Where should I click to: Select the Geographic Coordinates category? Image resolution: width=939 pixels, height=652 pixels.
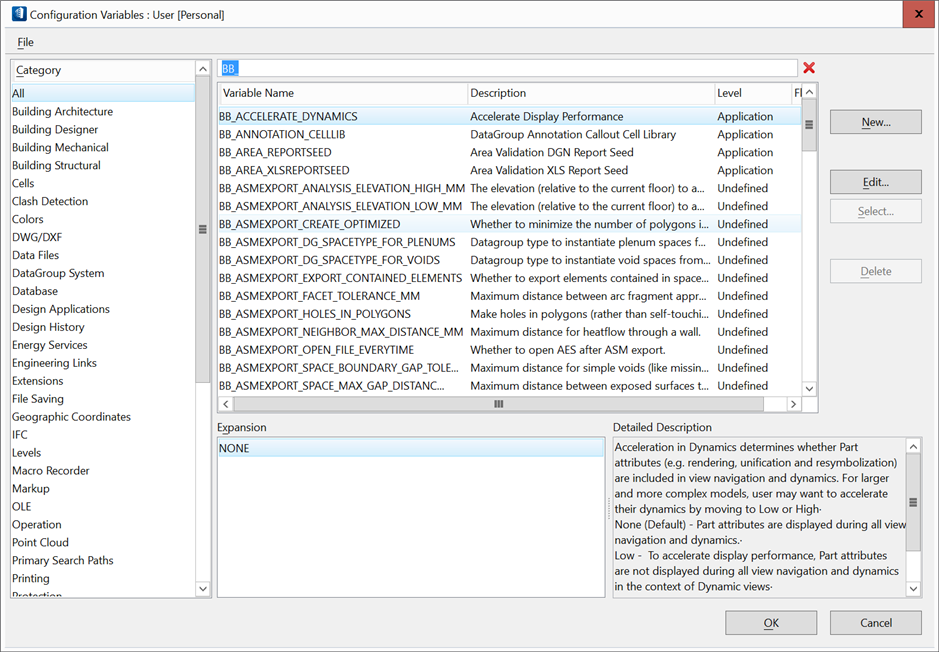70,416
